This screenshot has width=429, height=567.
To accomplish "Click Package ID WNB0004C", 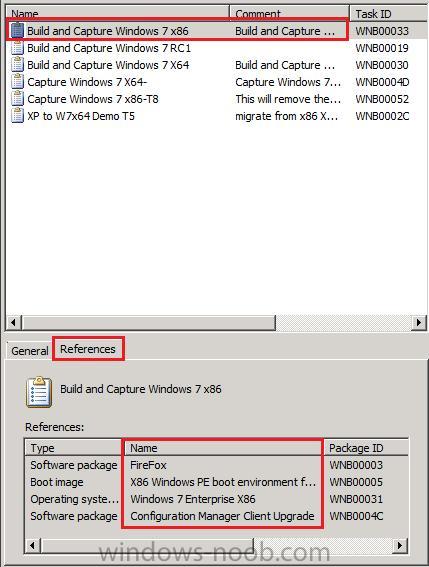I will [x=356, y=516].
